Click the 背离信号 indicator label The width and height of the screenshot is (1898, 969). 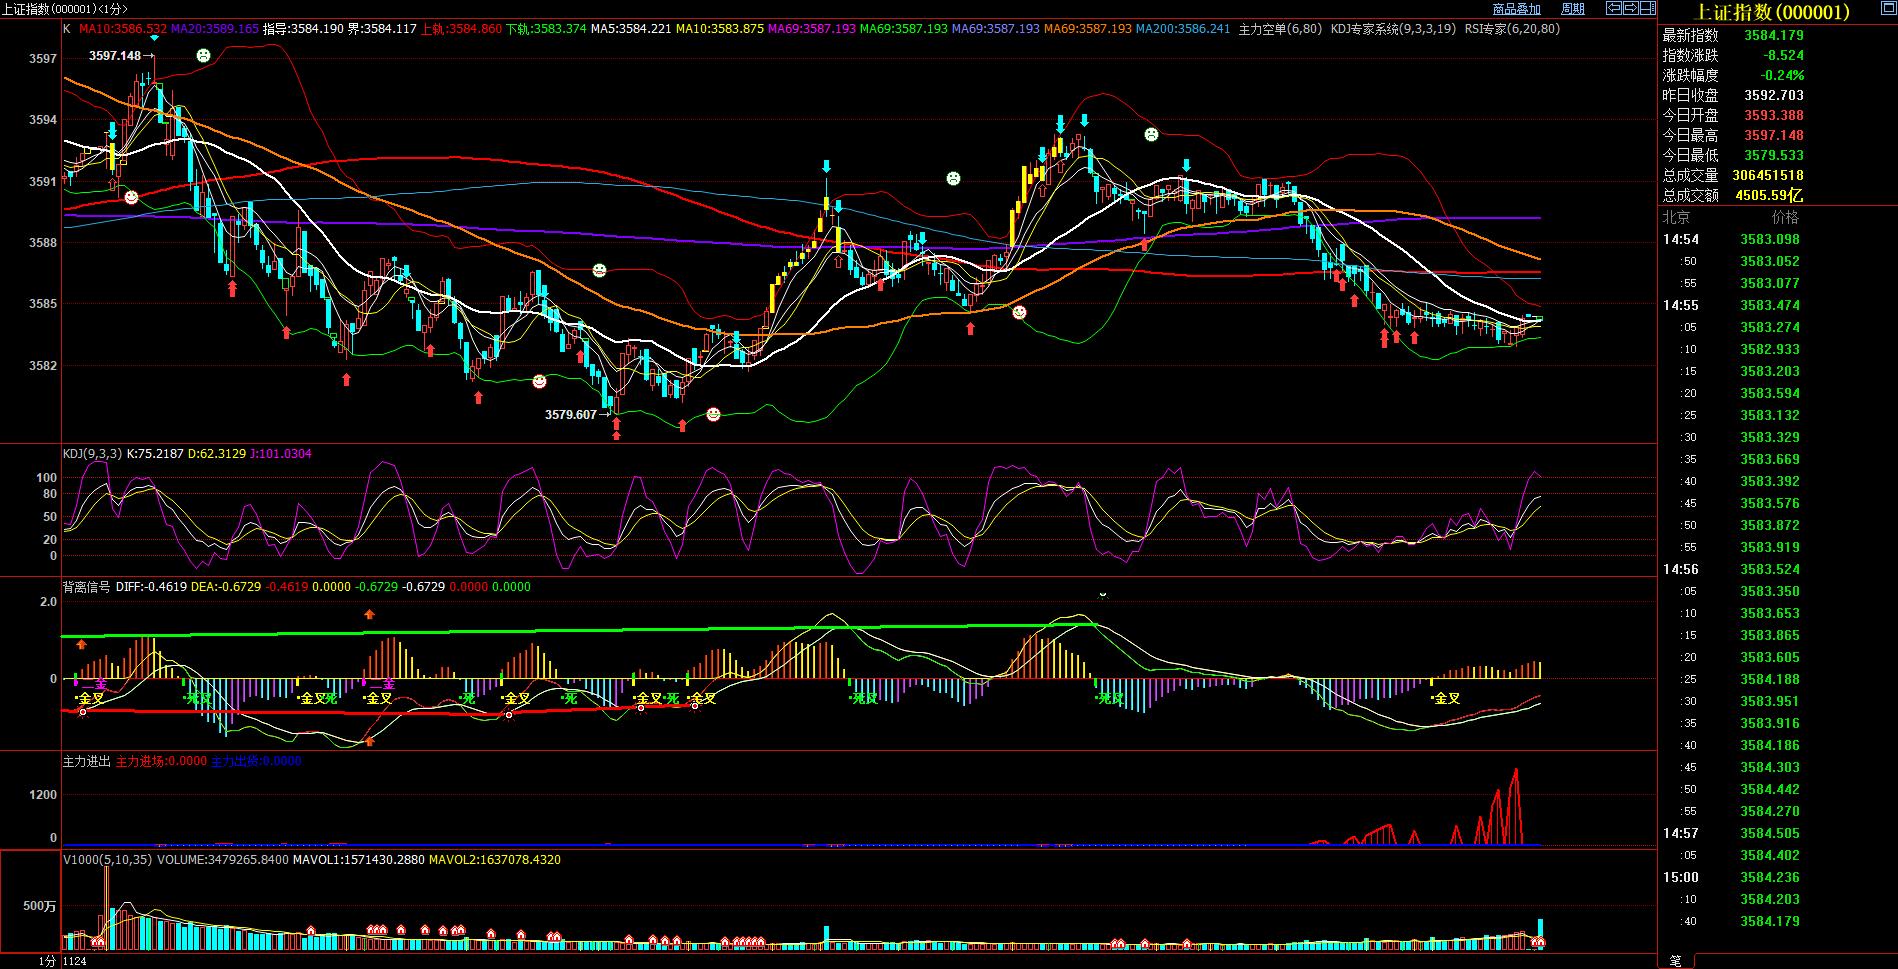[x=87, y=587]
